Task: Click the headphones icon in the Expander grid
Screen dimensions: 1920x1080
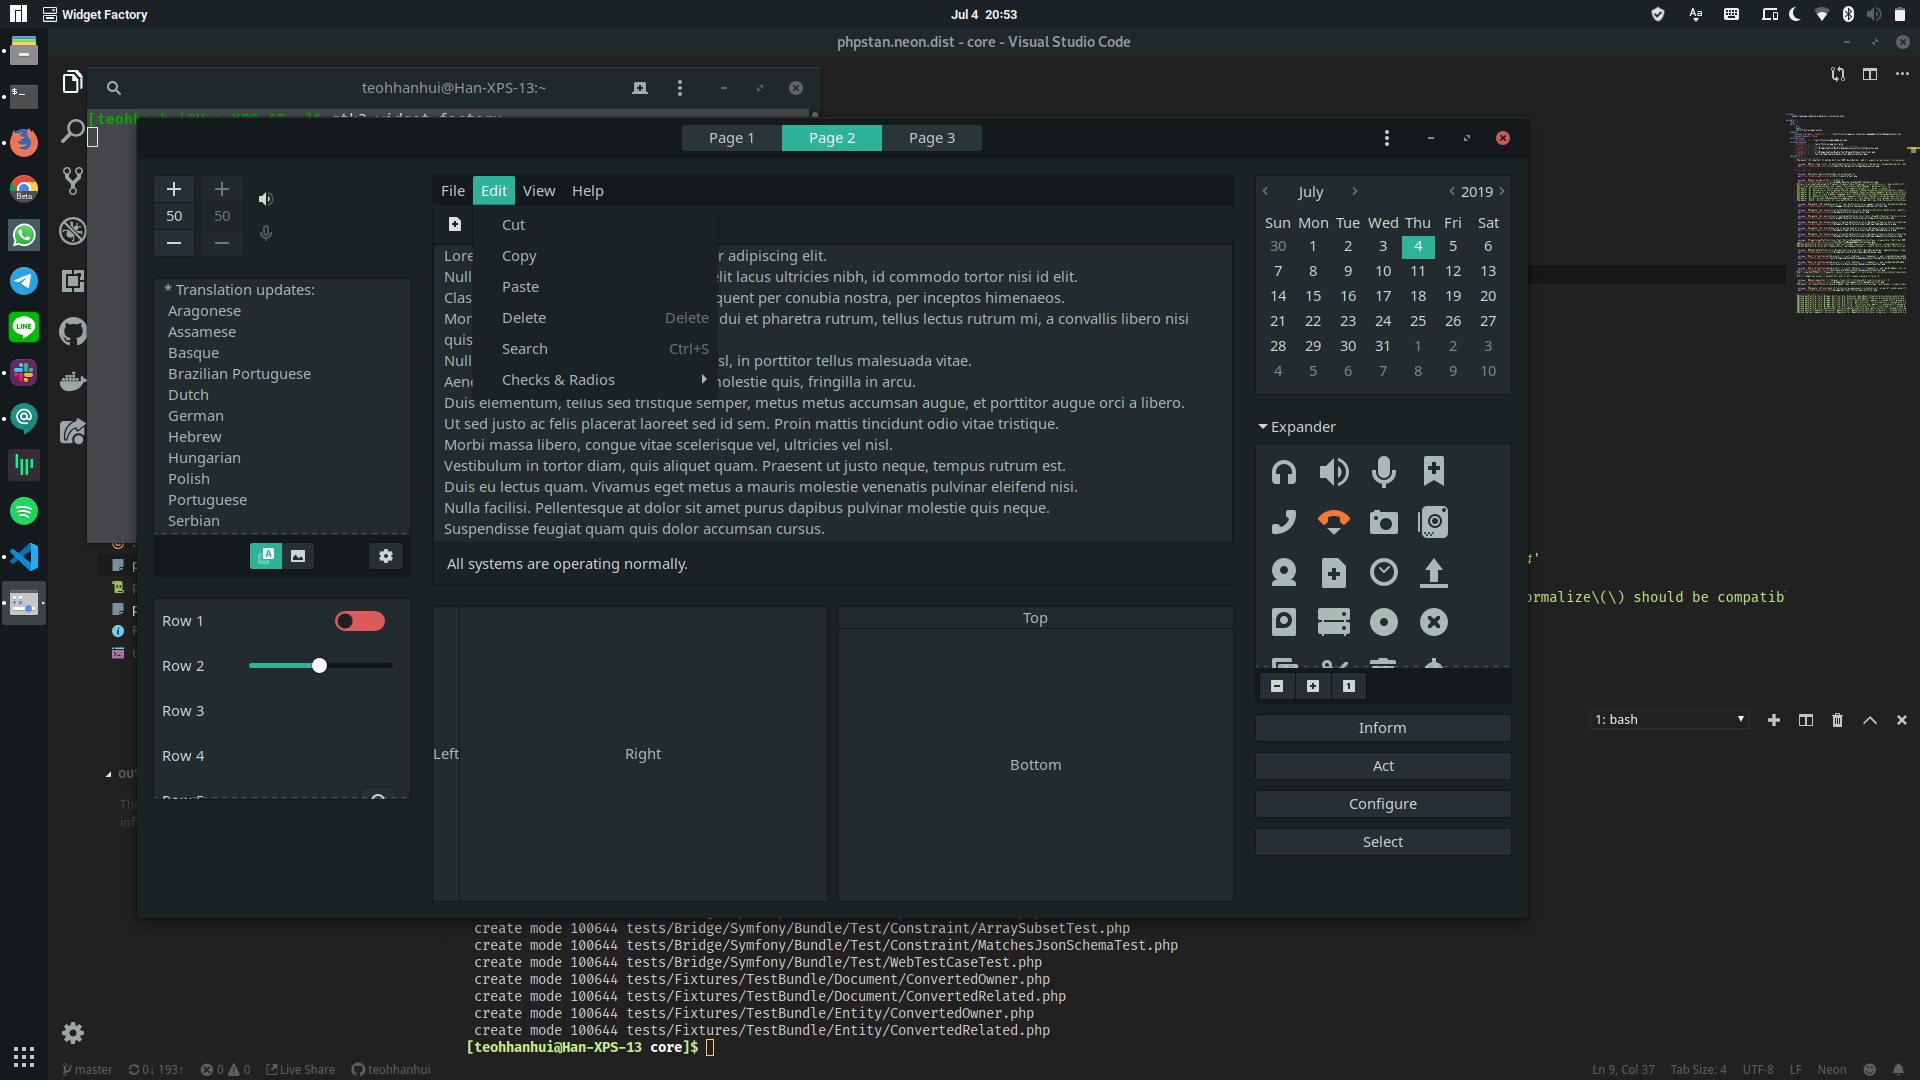Action: (x=1284, y=471)
